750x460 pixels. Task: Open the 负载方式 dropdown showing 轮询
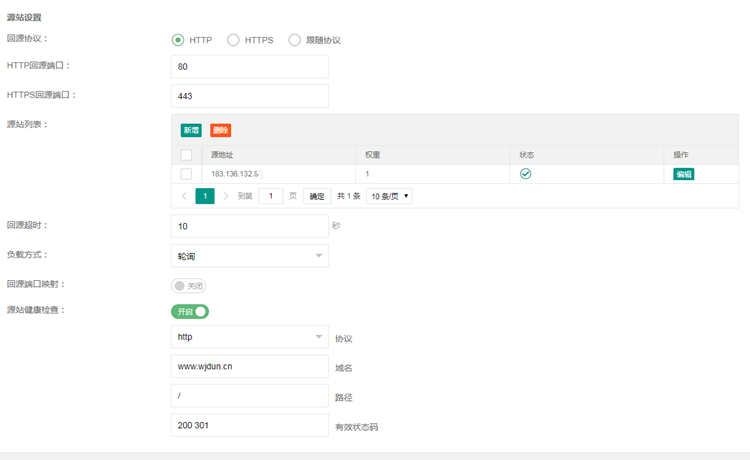249,256
